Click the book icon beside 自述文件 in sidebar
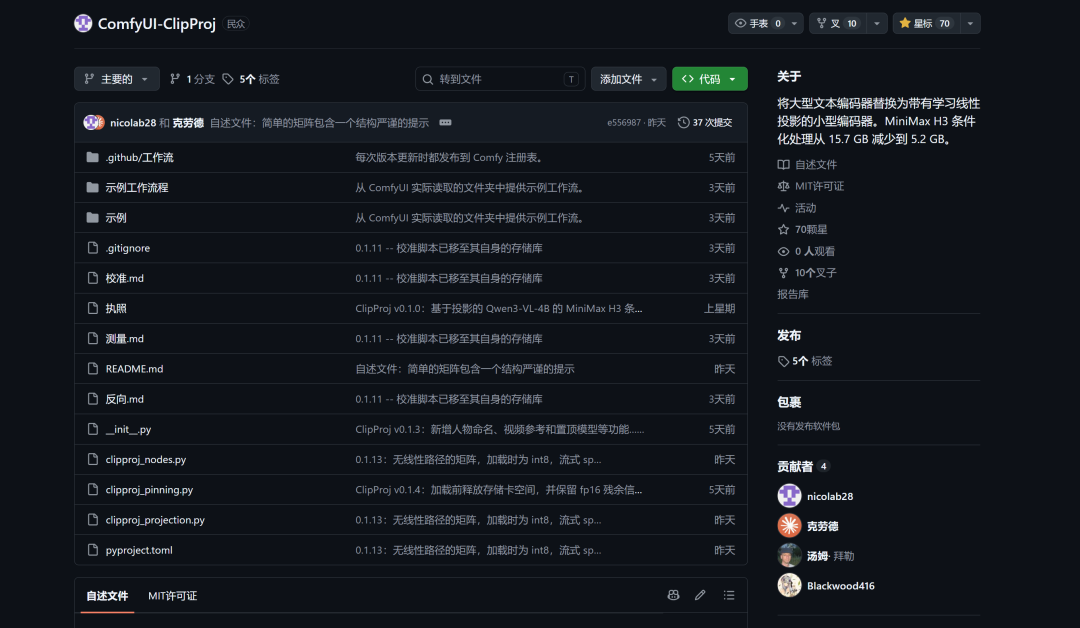The width and height of the screenshot is (1080, 628). tap(783, 165)
